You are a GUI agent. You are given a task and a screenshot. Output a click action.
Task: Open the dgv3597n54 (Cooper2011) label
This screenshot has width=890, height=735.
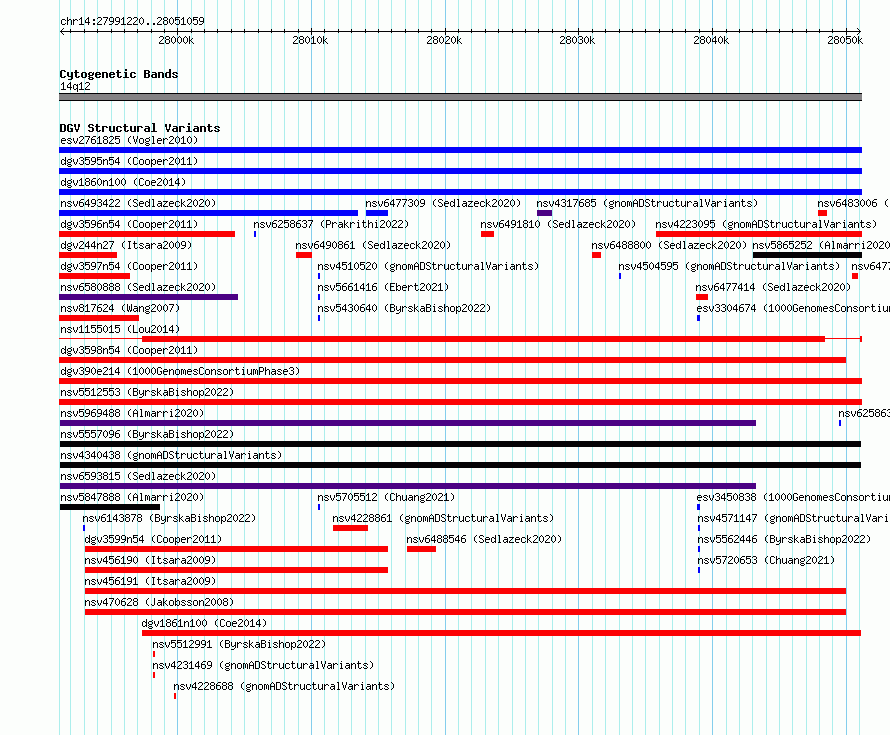pyautogui.click(x=129, y=266)
